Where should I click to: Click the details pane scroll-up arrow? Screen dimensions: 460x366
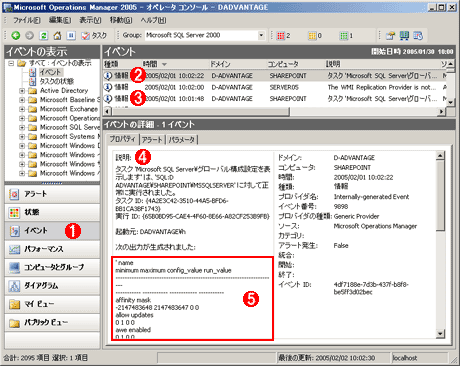coord(440,155)
